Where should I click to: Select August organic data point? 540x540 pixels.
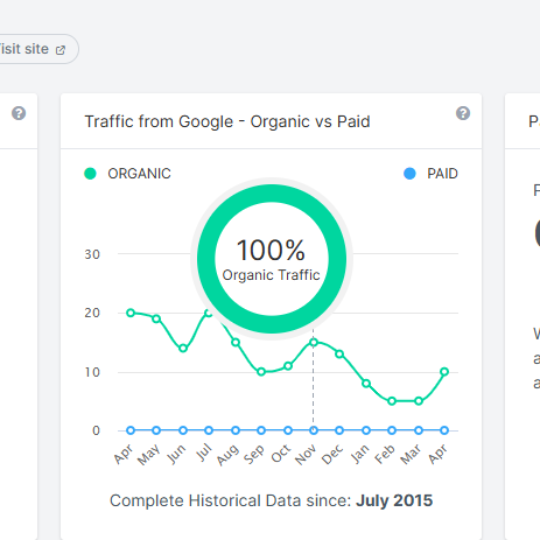[x=236, y=342]
